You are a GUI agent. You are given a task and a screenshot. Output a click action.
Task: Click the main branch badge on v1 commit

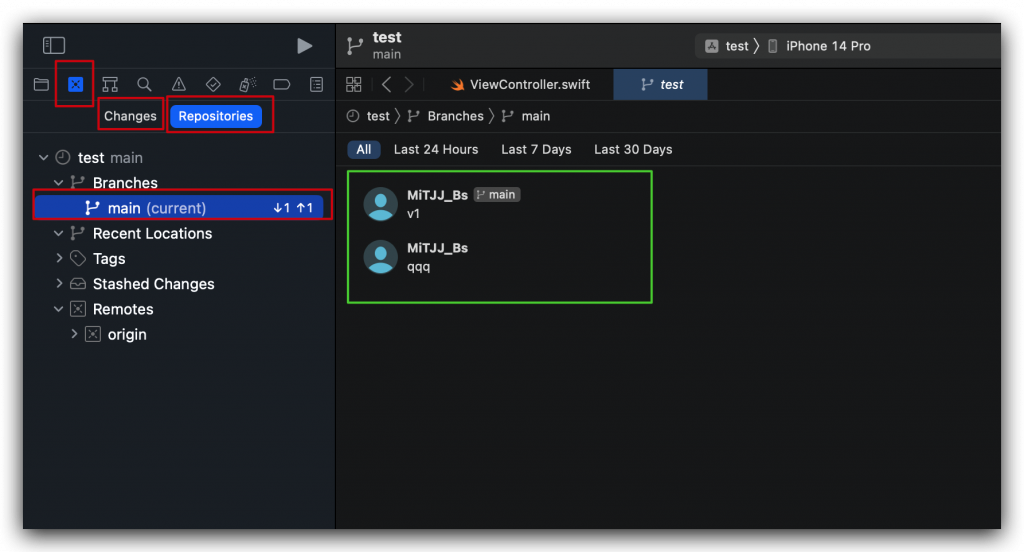point(497,195)
